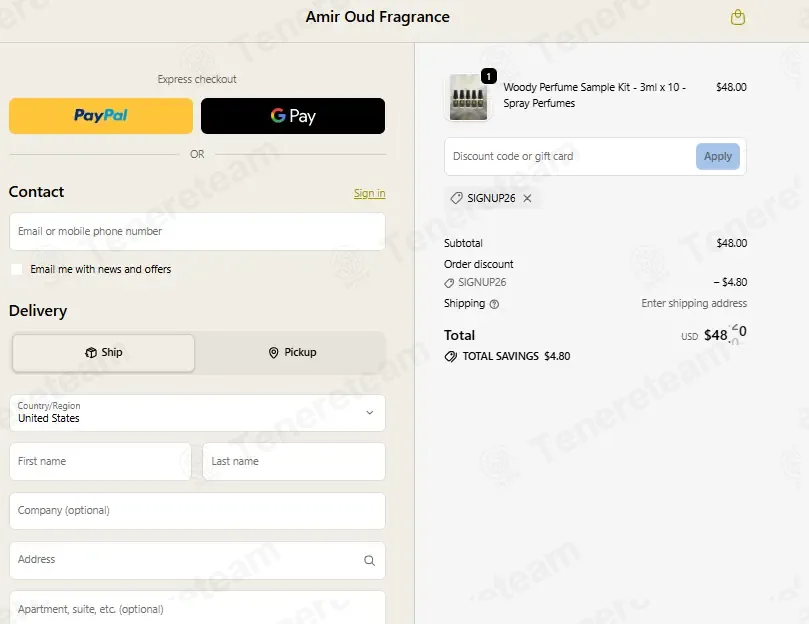Remove the SIGNUP26 discount code
The height and width of the screenshot is (624, 809).
527,198
